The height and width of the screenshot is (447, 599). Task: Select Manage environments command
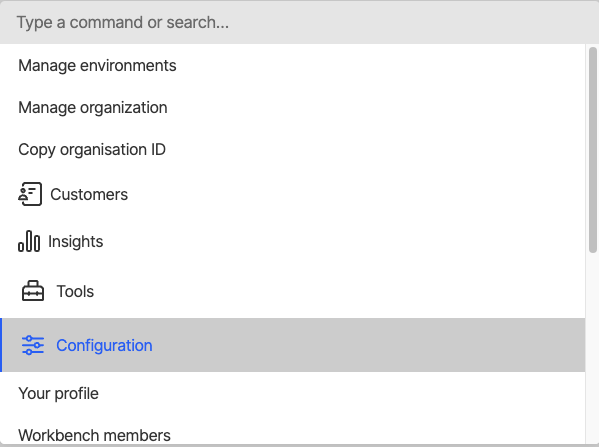click(x=293, y=65)
